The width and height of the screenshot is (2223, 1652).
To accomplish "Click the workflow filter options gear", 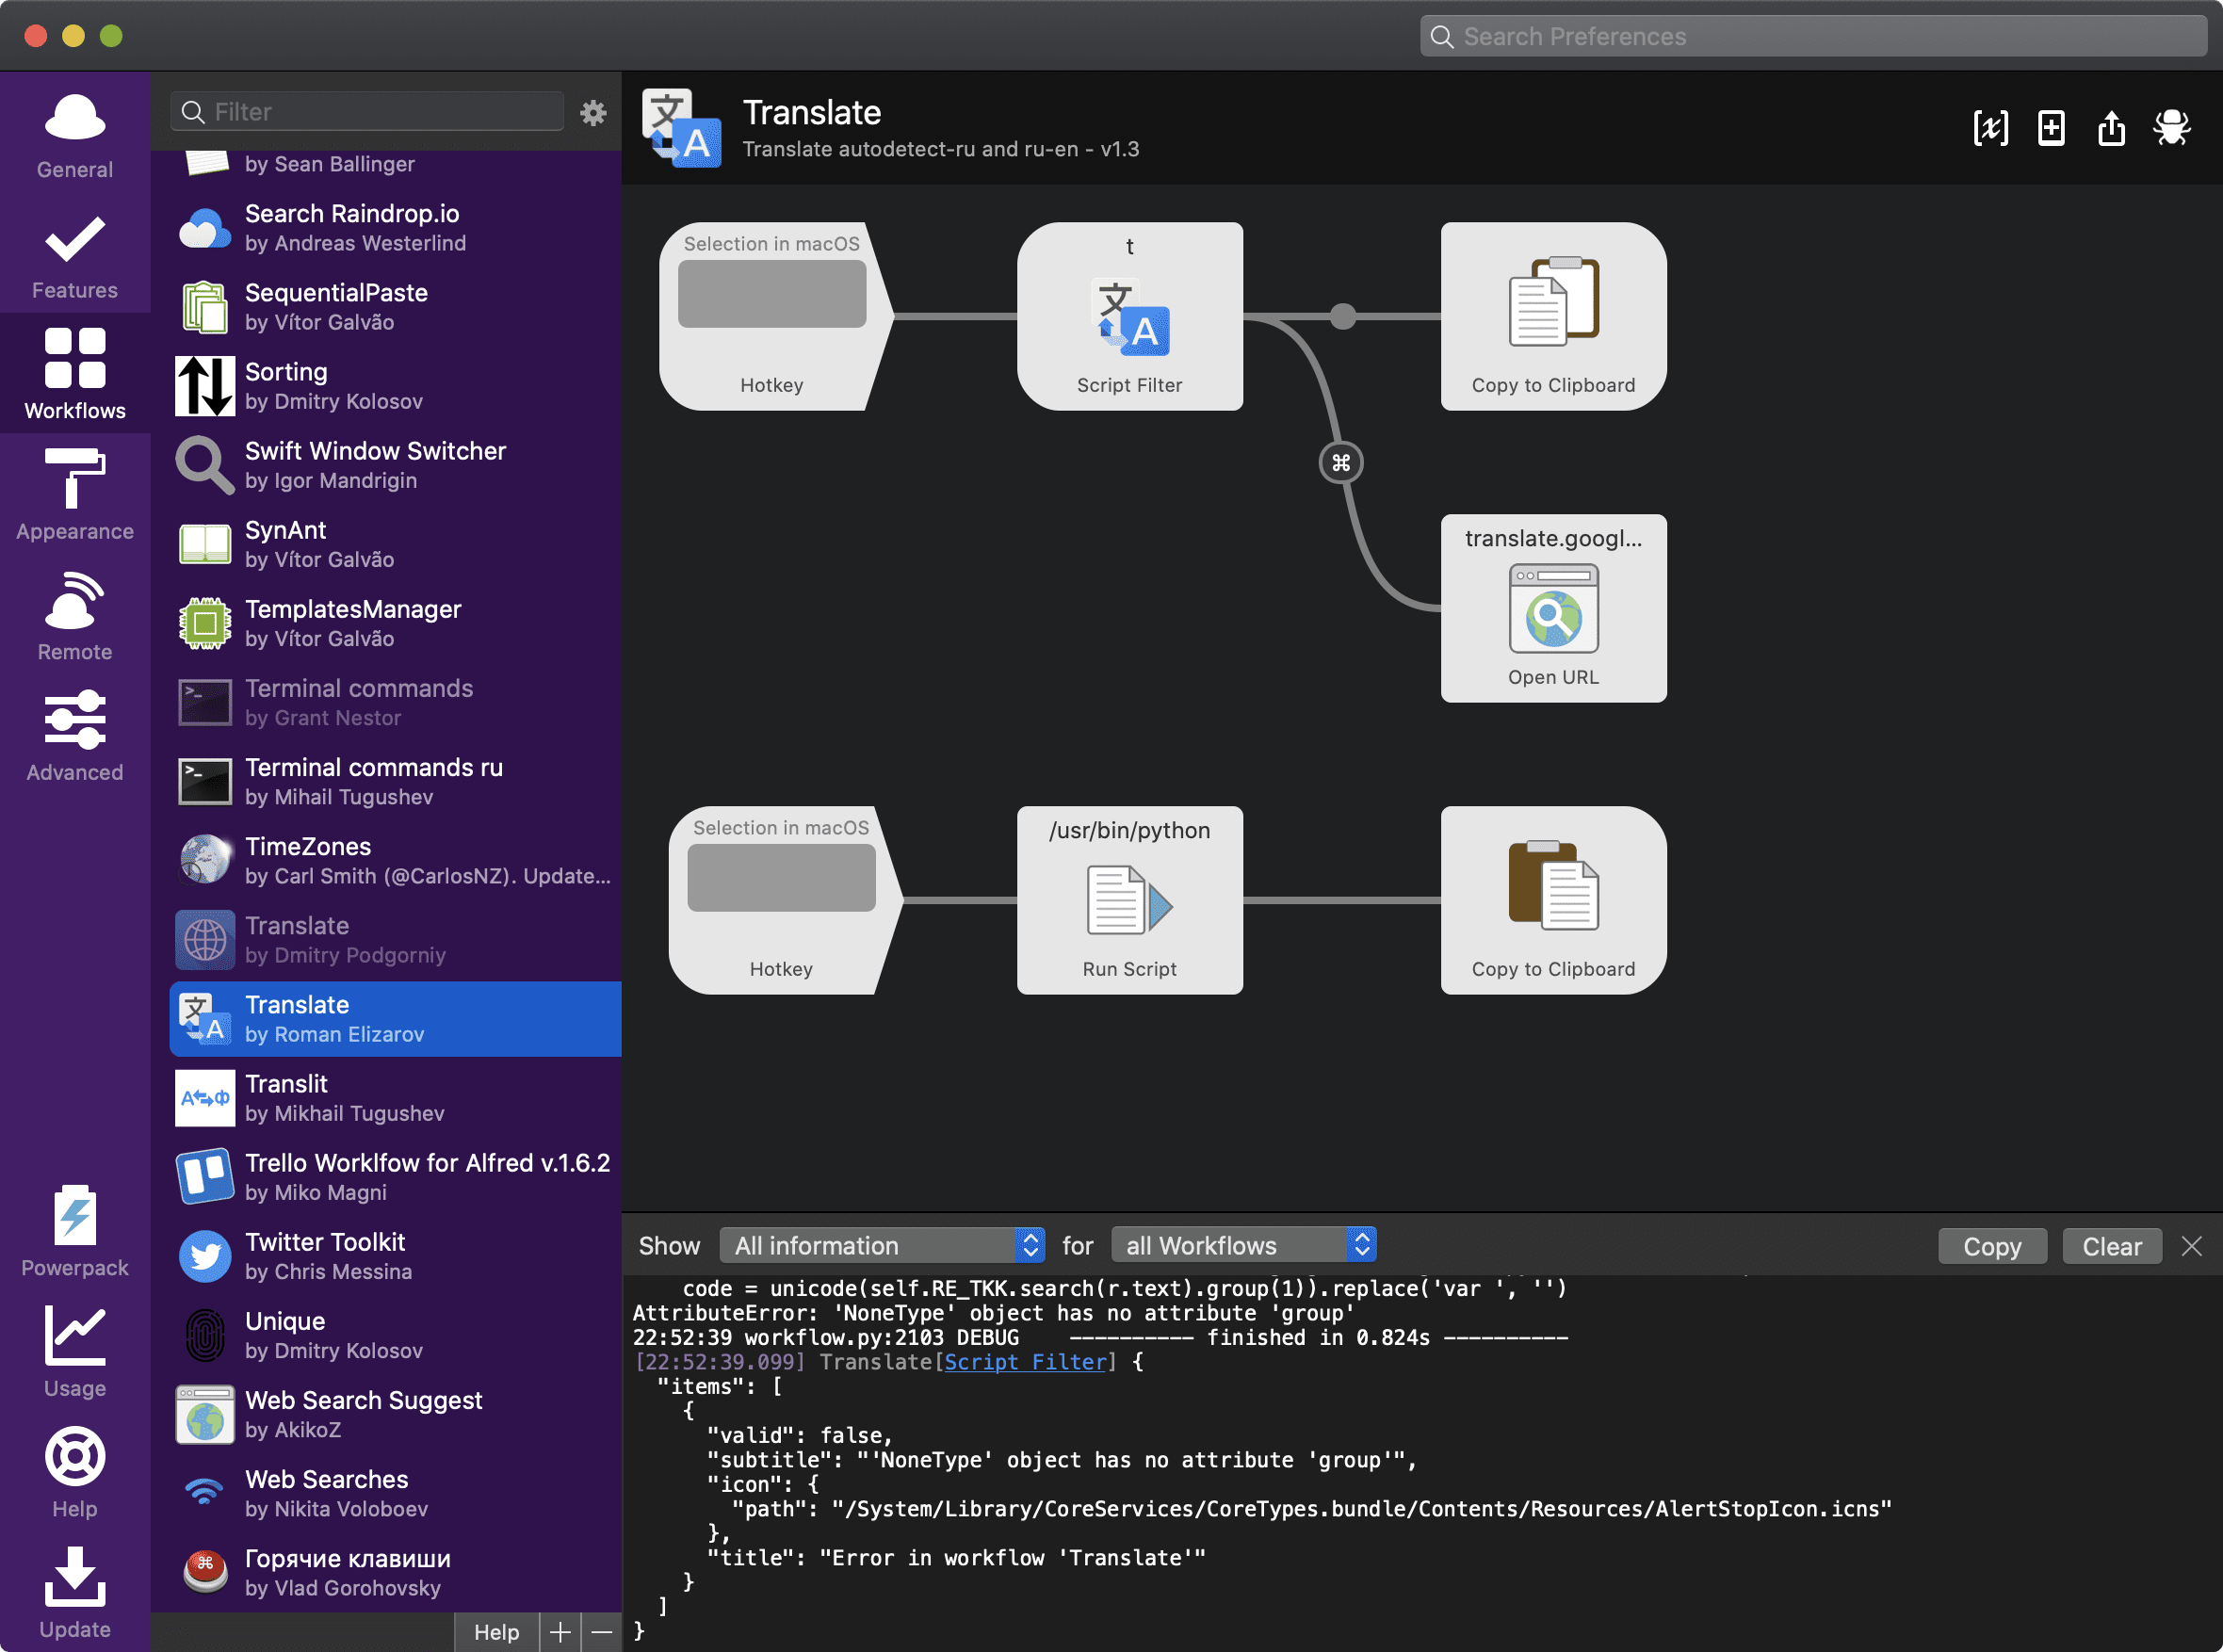I will pyautogui.click(x=593, y=112).
